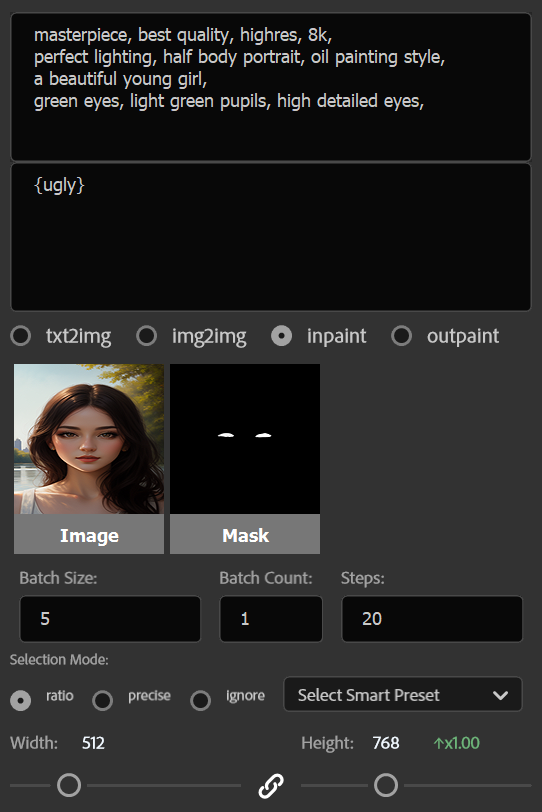Image resolution: width=542 pixels, height=812 pixels.
Task: Click into the negative prompt box with {ugly}
Action: coord(271,237)
